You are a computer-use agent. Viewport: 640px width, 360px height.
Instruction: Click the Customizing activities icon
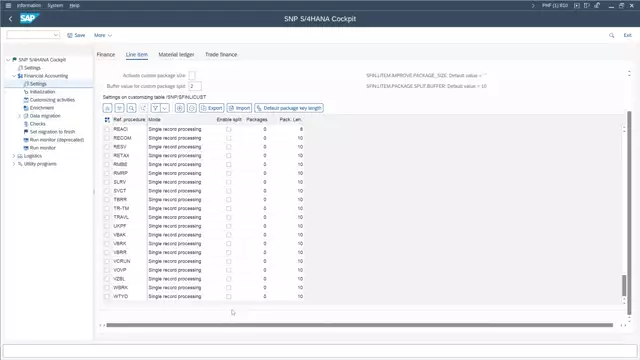click(26, 100)
